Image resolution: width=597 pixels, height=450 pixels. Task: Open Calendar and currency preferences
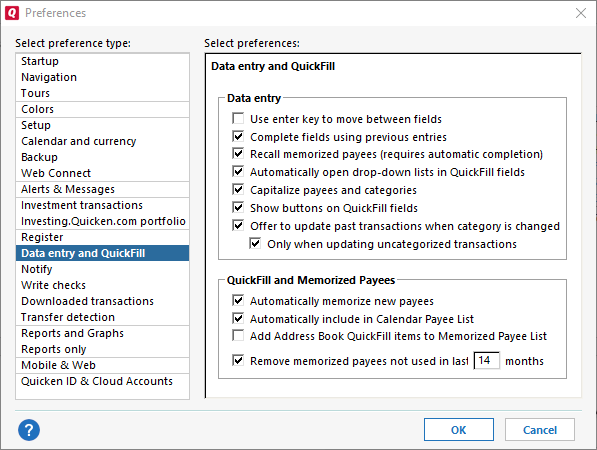coord(102,141)
